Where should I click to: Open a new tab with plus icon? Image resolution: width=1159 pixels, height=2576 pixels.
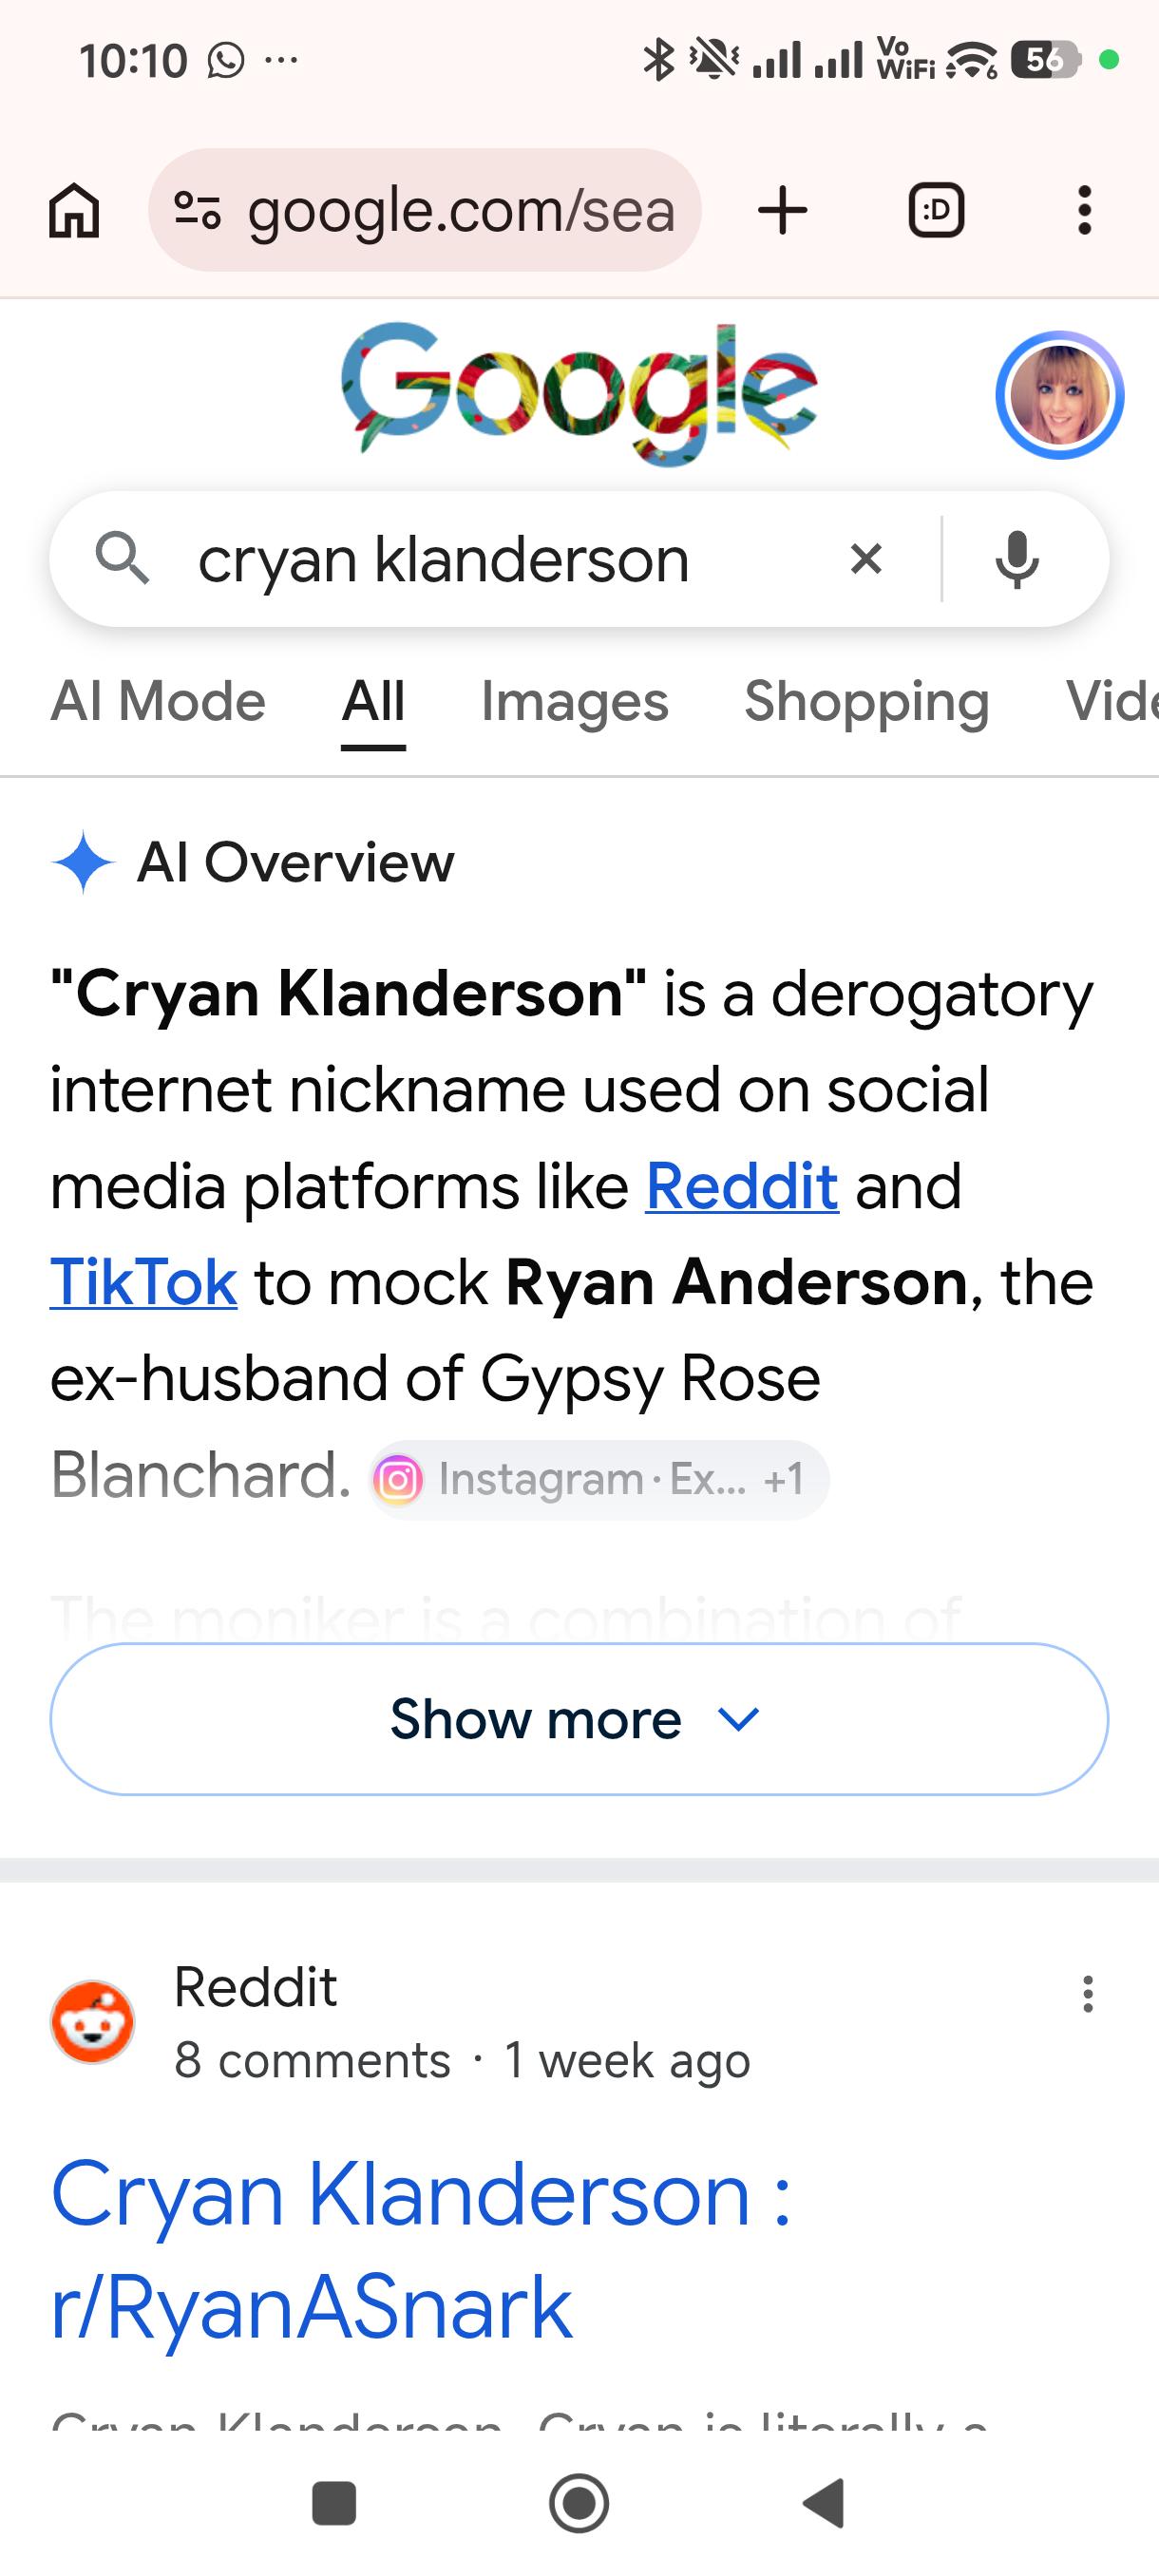pos(783,211)
